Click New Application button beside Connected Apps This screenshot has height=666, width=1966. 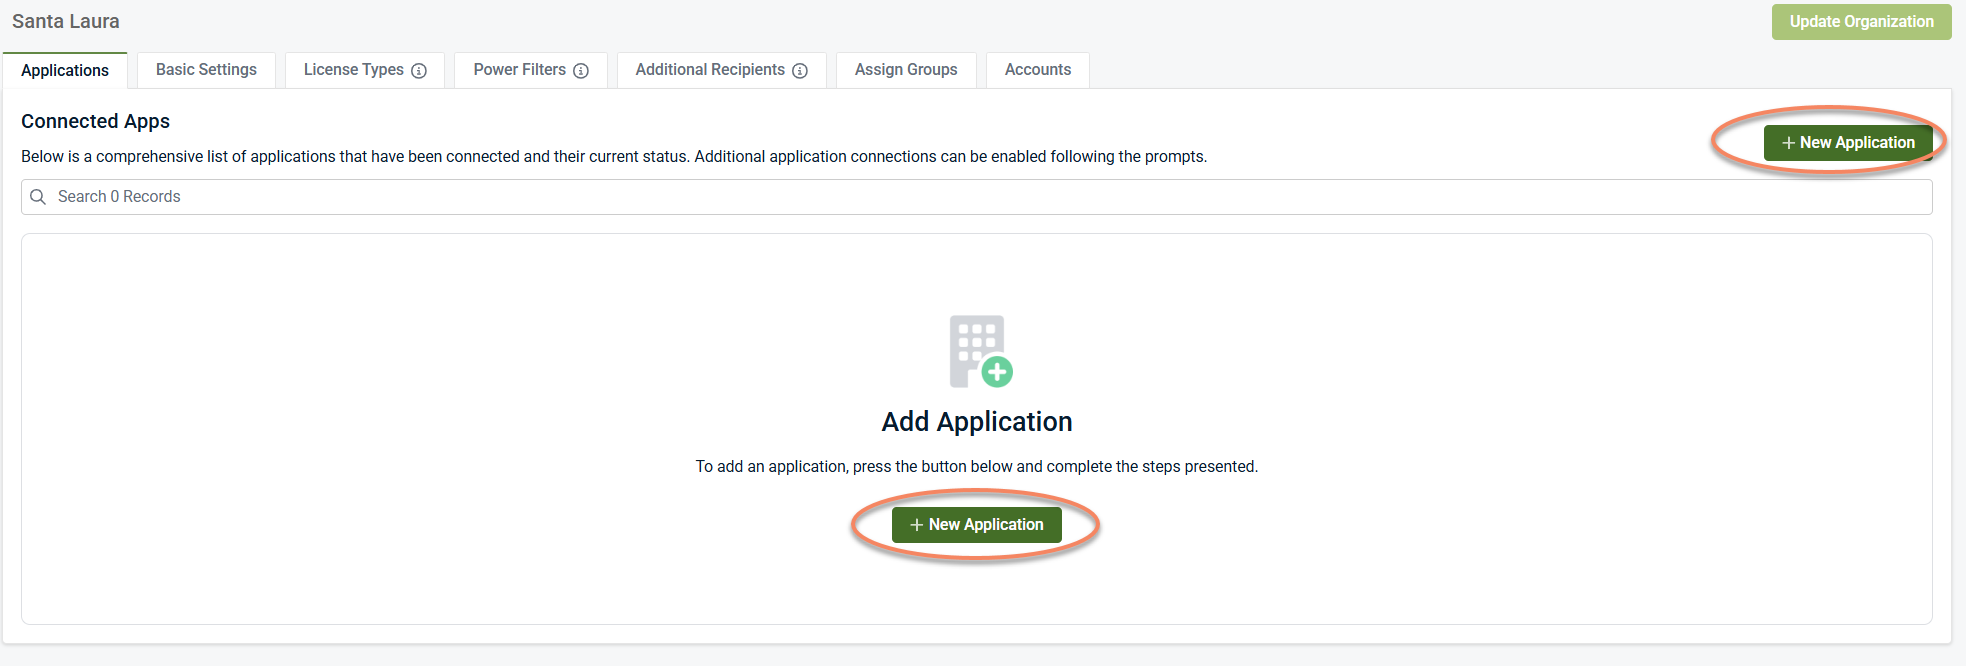click(x=1847, y=143)
